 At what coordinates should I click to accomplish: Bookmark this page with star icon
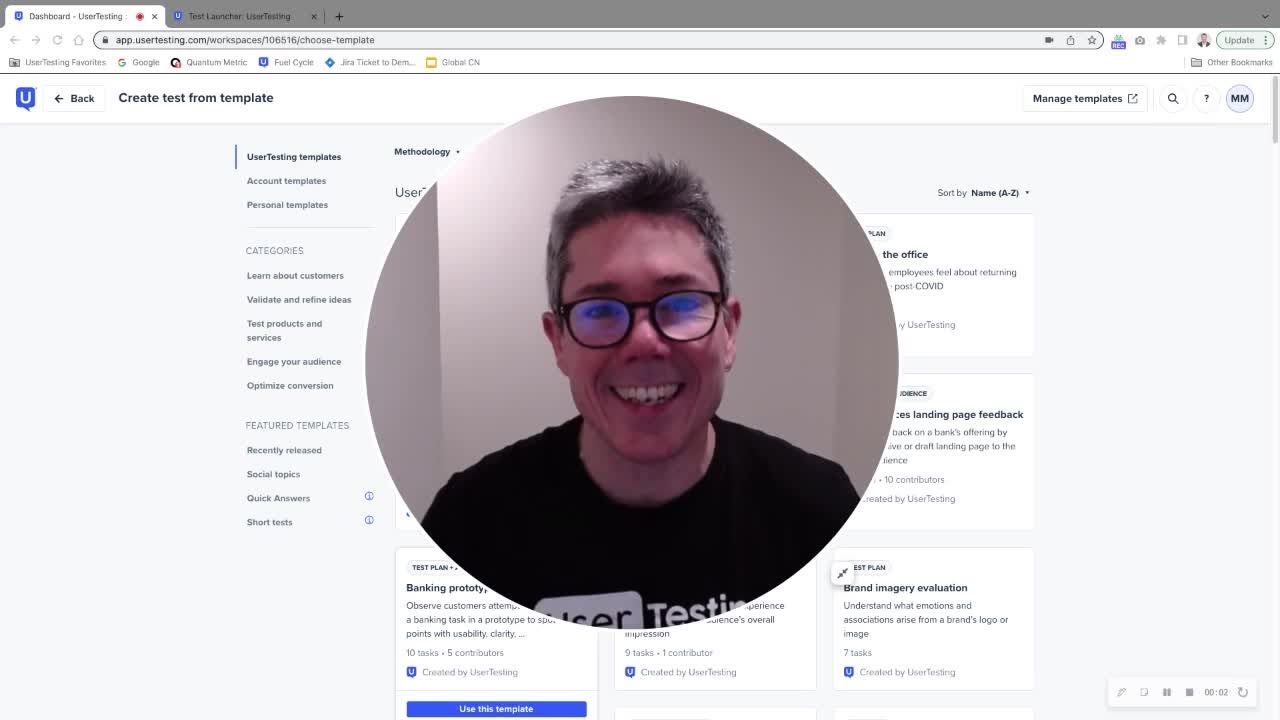1092,40
